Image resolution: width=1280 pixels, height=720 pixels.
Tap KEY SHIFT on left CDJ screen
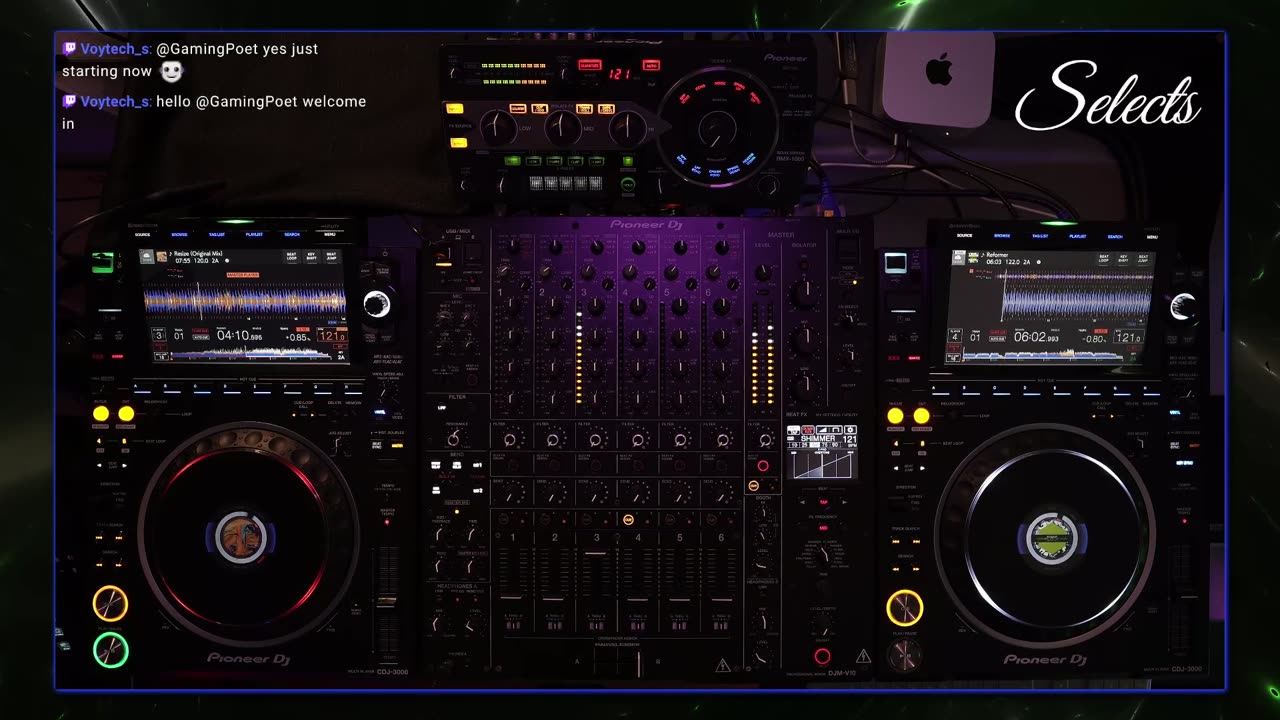pyautogui.click(x=310, y=257)
